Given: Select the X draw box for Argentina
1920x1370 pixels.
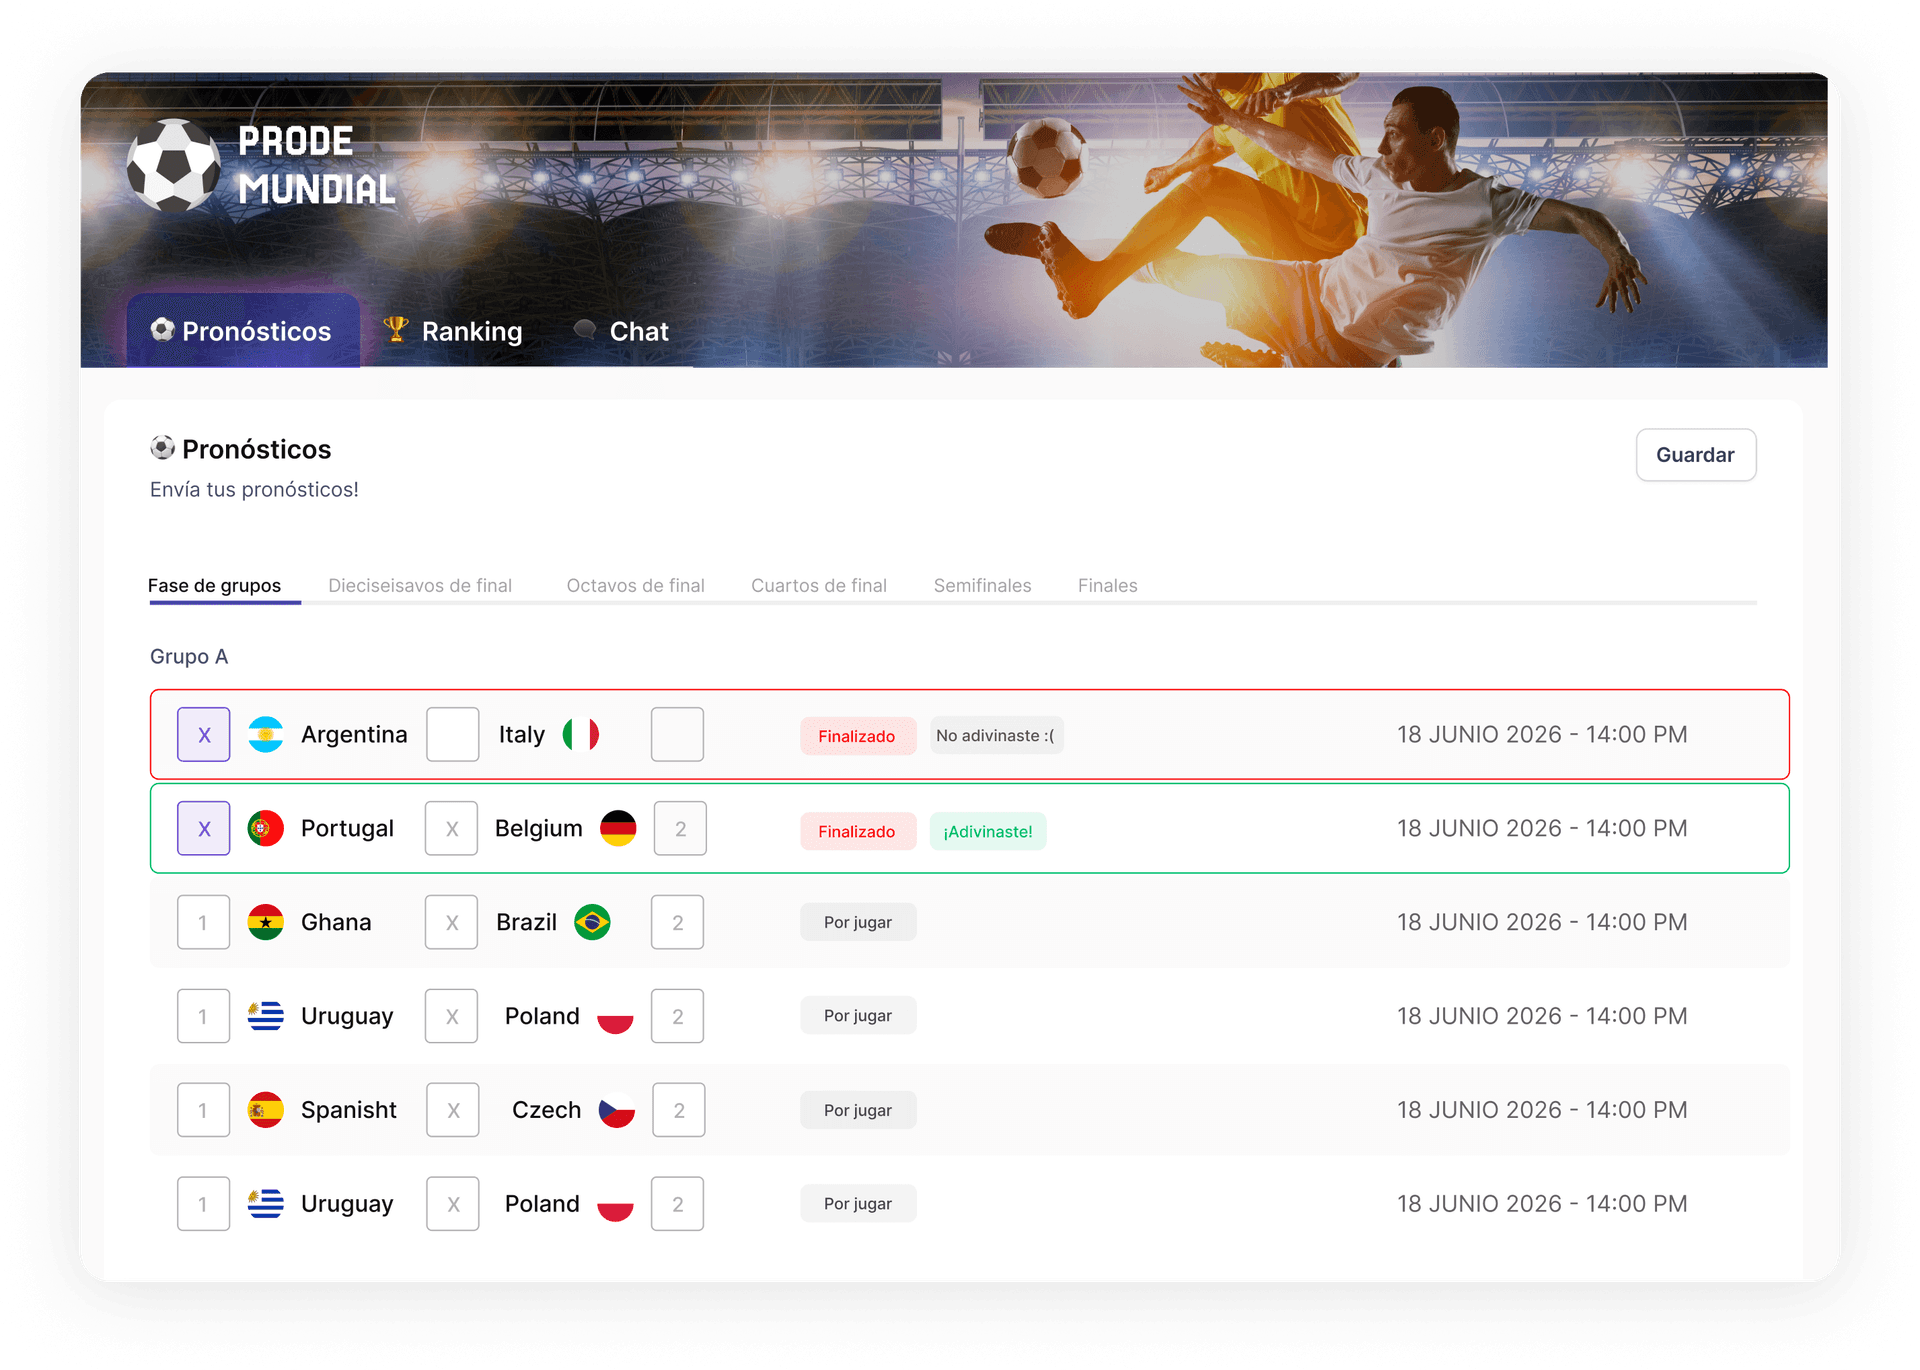Looking at the screenshot, I should click(x=203, y=734).
